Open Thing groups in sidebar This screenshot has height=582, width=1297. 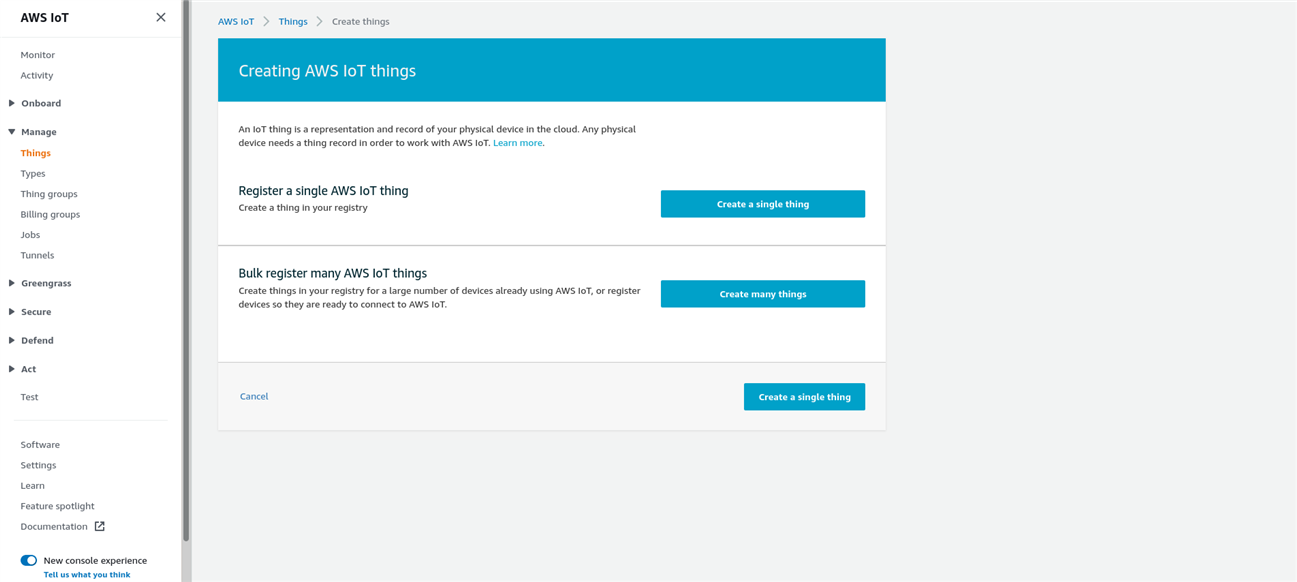[49, 194]
